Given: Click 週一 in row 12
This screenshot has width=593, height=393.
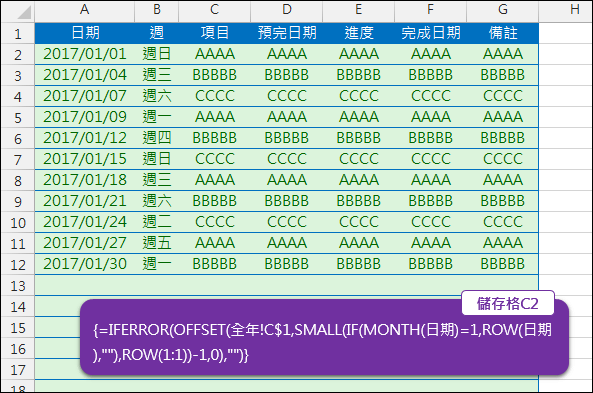Looking at the screenshot, I should pos(157,264).
